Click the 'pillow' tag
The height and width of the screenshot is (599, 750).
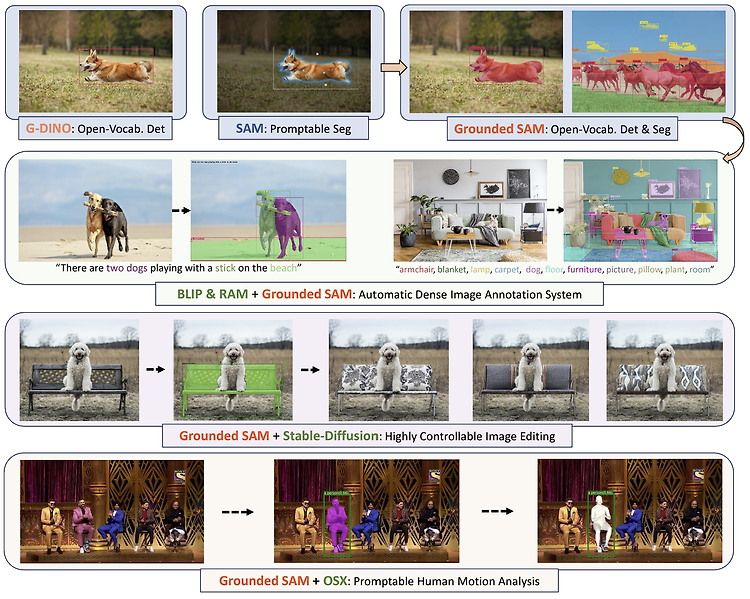coord(649,269)
